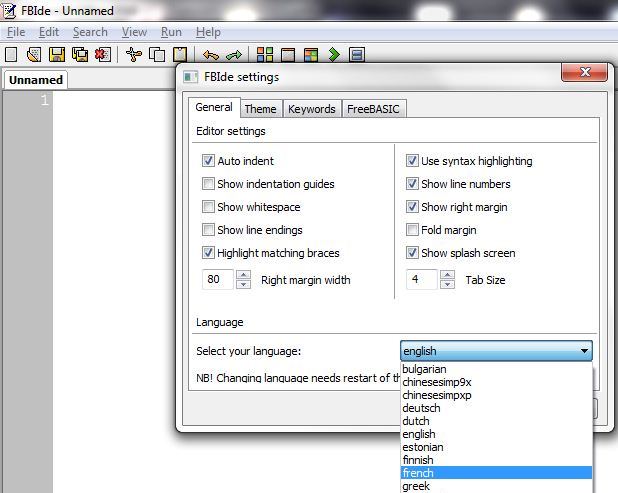This screenshot has width=618, height=493.
Task: Select finnish in the language list
Action: [x=496, y=460]
